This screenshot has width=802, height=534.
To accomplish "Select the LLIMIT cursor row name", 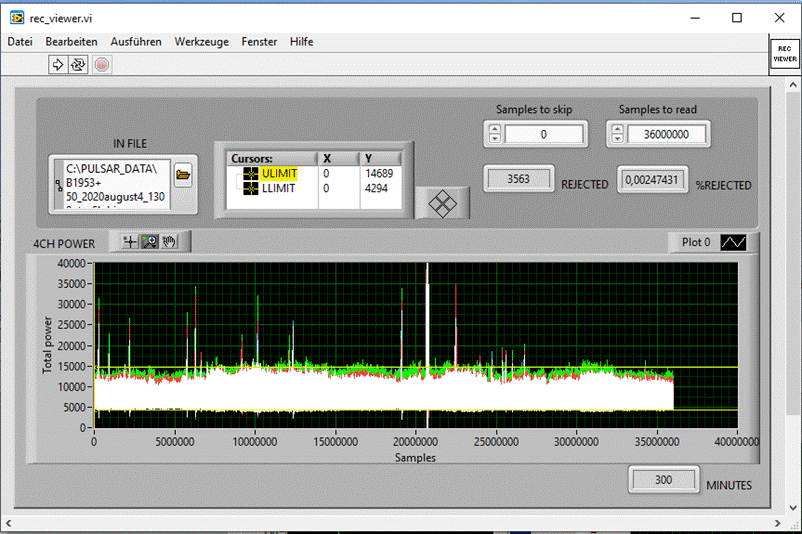I will [x=278, y=189].
